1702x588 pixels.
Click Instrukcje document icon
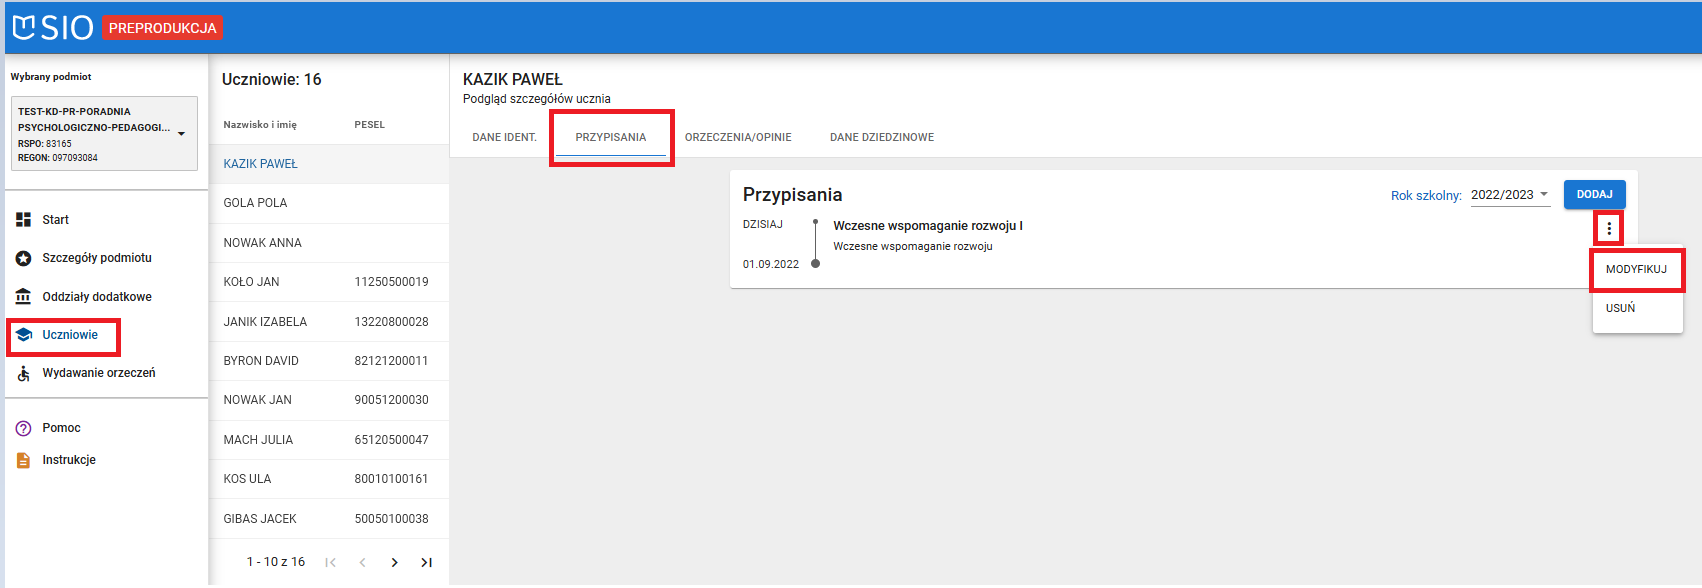point(24,460)
